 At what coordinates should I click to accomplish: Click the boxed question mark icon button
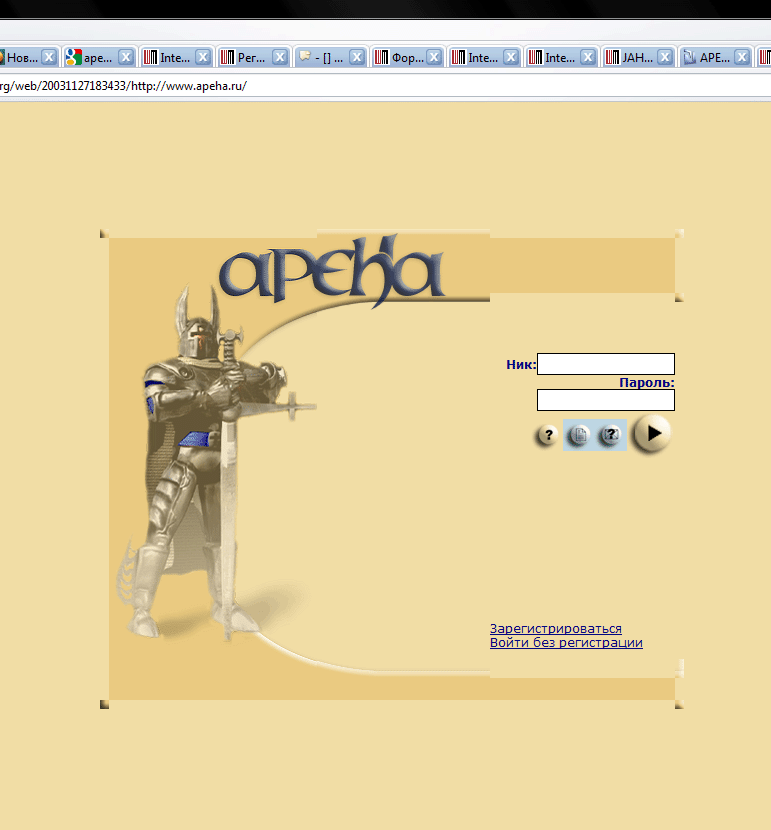pyautogui.click(x=610, y=435)
